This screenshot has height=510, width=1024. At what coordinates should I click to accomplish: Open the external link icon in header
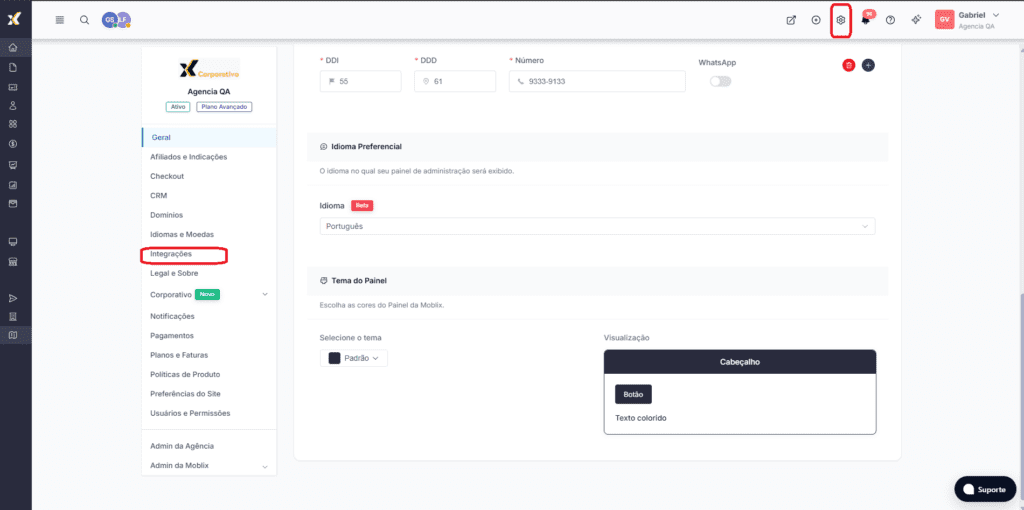791,20
